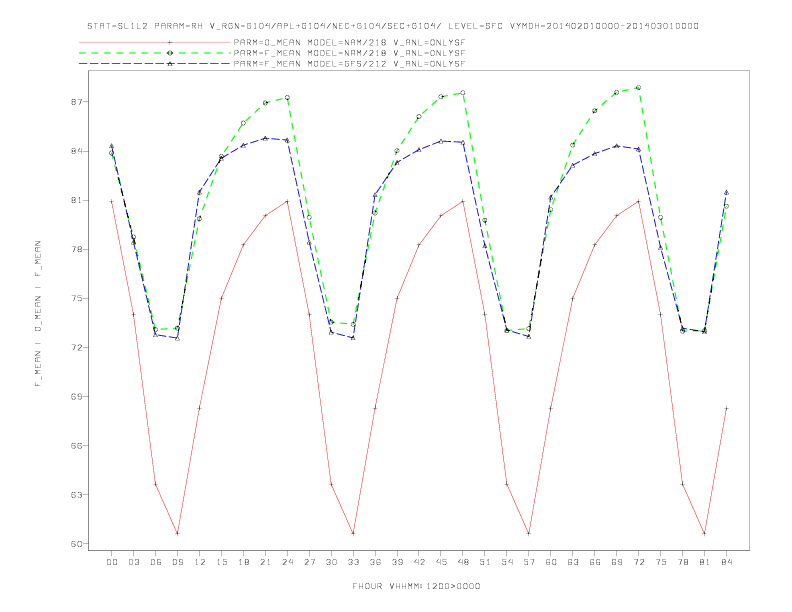The image size is (792, 612).
Task: Click forecast hour 69 on x-axis
Action: 617,562
